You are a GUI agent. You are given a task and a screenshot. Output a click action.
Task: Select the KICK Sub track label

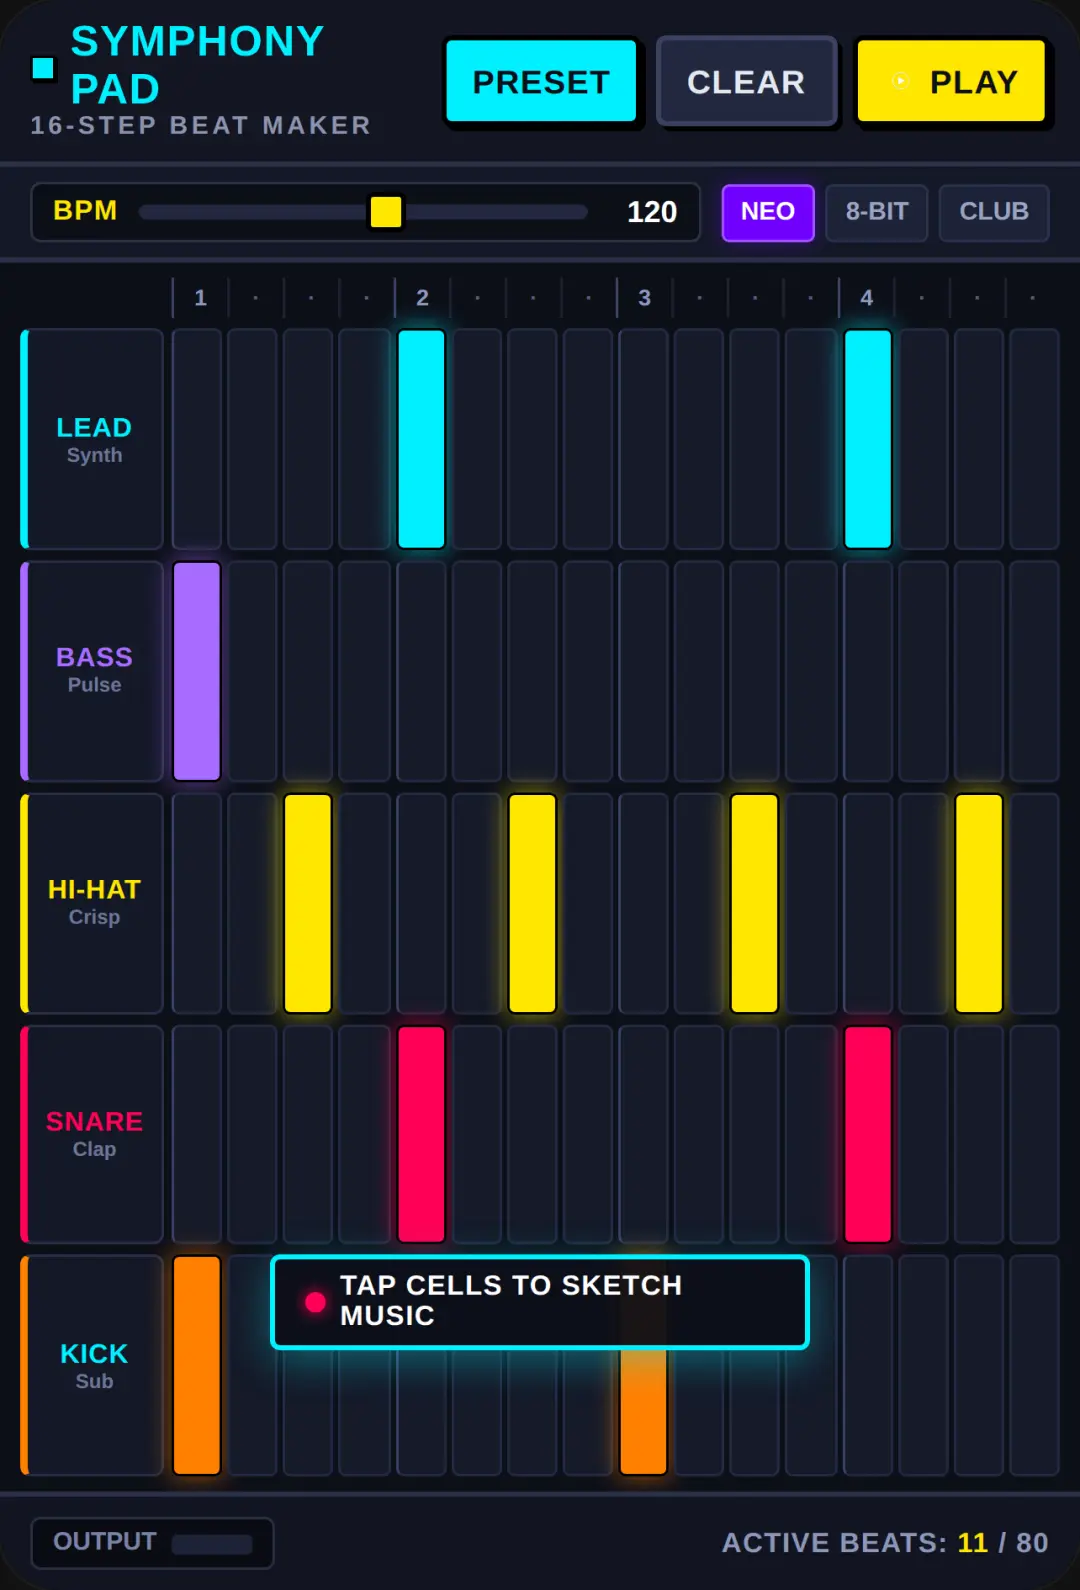pos(92,1365)
